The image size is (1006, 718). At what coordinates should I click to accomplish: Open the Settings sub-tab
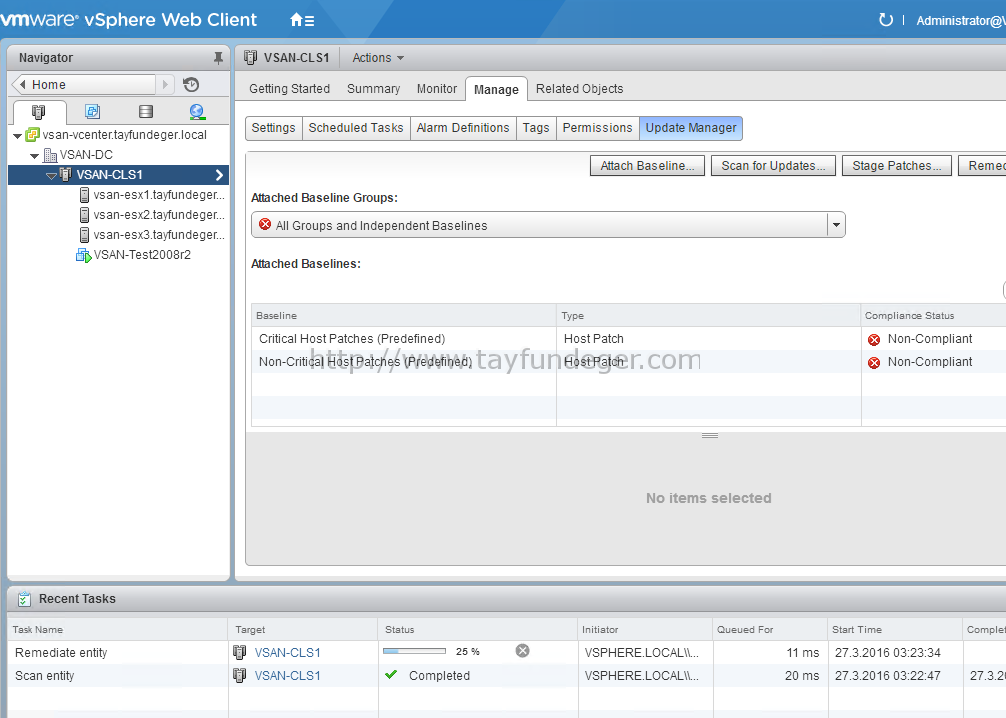[x=273, y=128]
